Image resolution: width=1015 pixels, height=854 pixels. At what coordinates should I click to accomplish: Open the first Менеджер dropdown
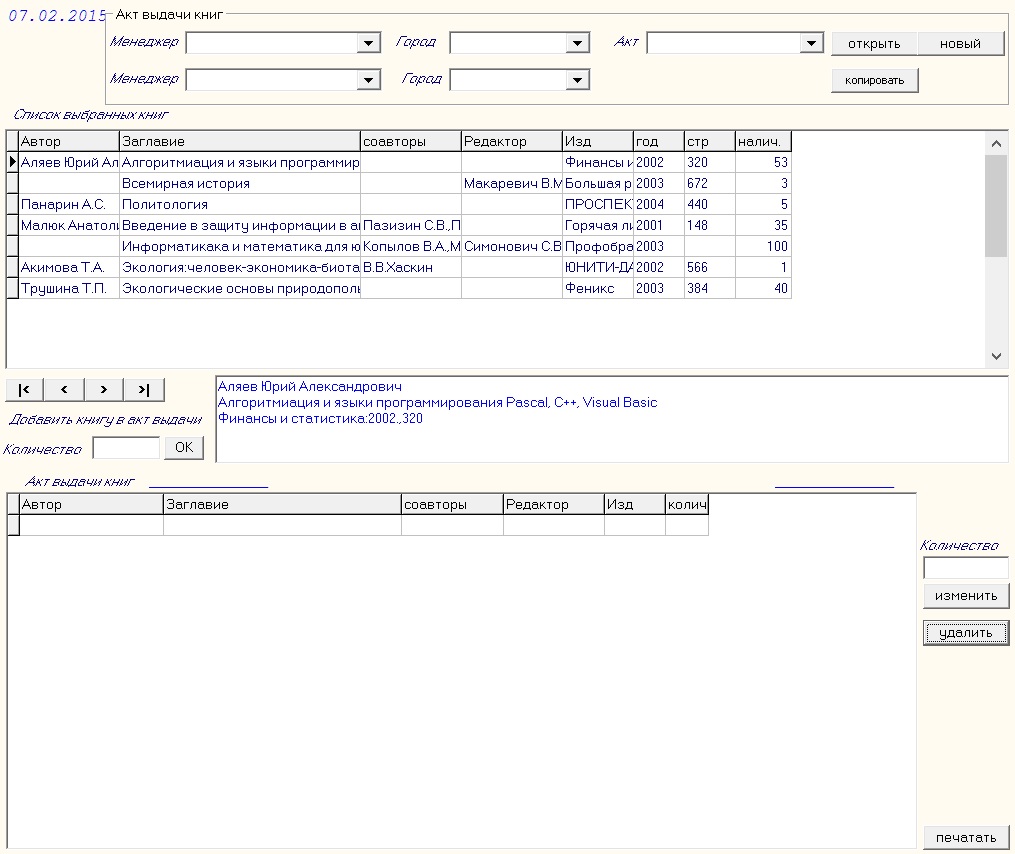point(368,43)
